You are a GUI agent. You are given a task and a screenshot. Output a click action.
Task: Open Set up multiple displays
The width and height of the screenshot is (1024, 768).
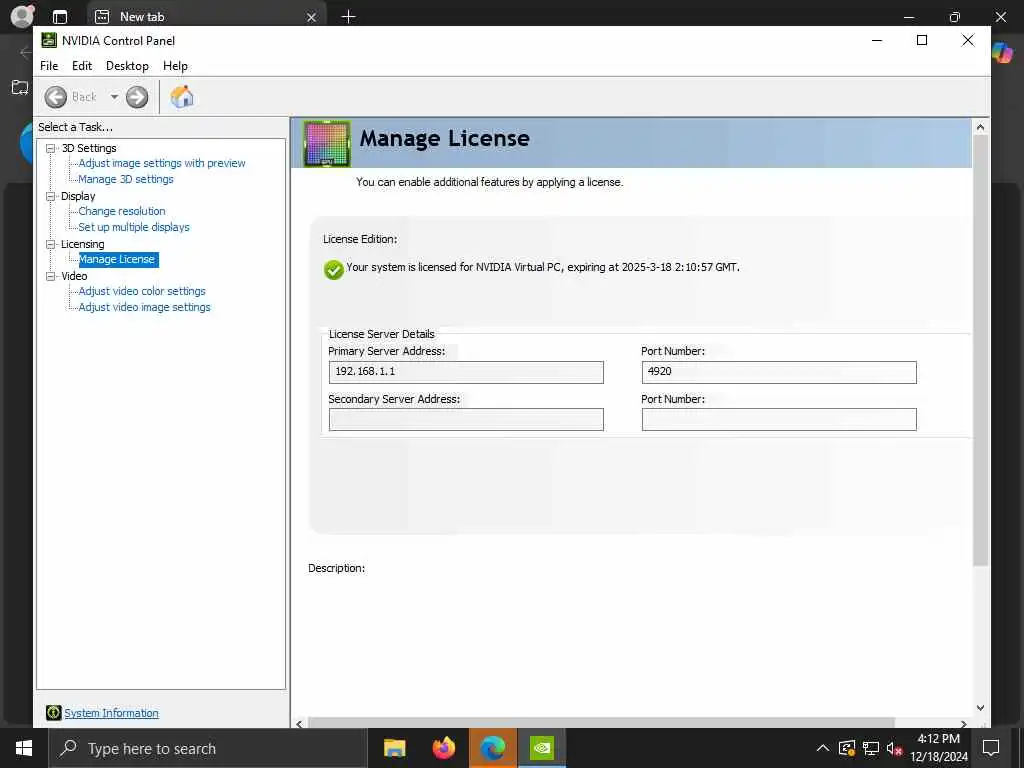[134, 227]
